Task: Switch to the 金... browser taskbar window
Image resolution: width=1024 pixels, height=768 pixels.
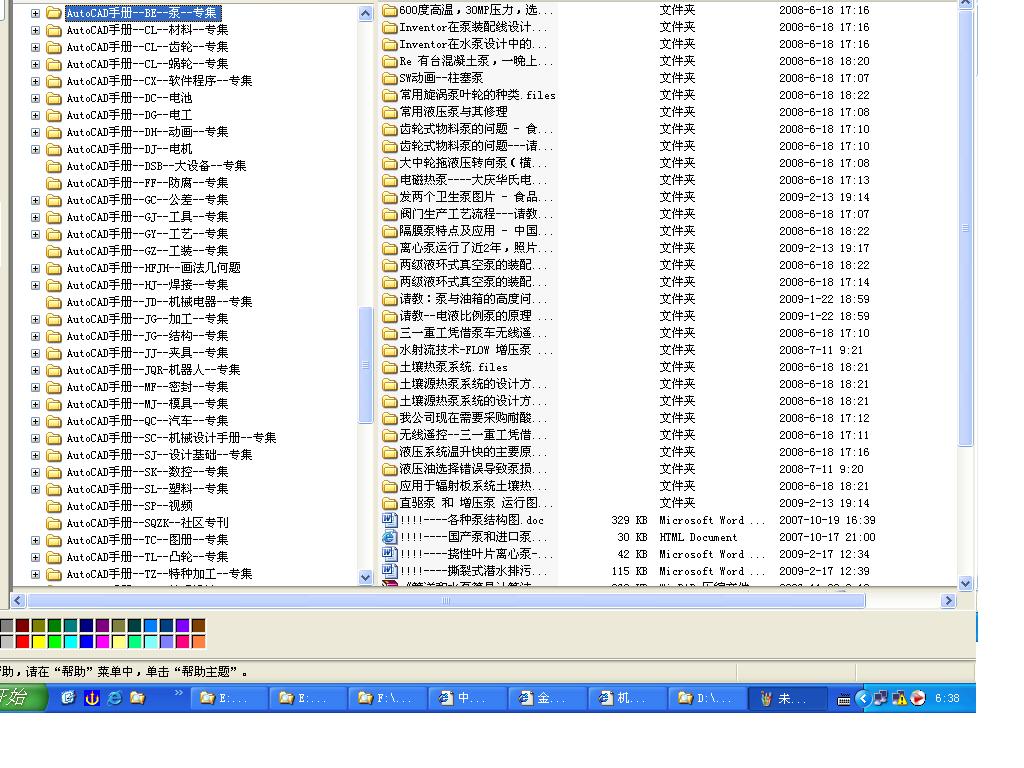Action: click(x=547, y=698)
